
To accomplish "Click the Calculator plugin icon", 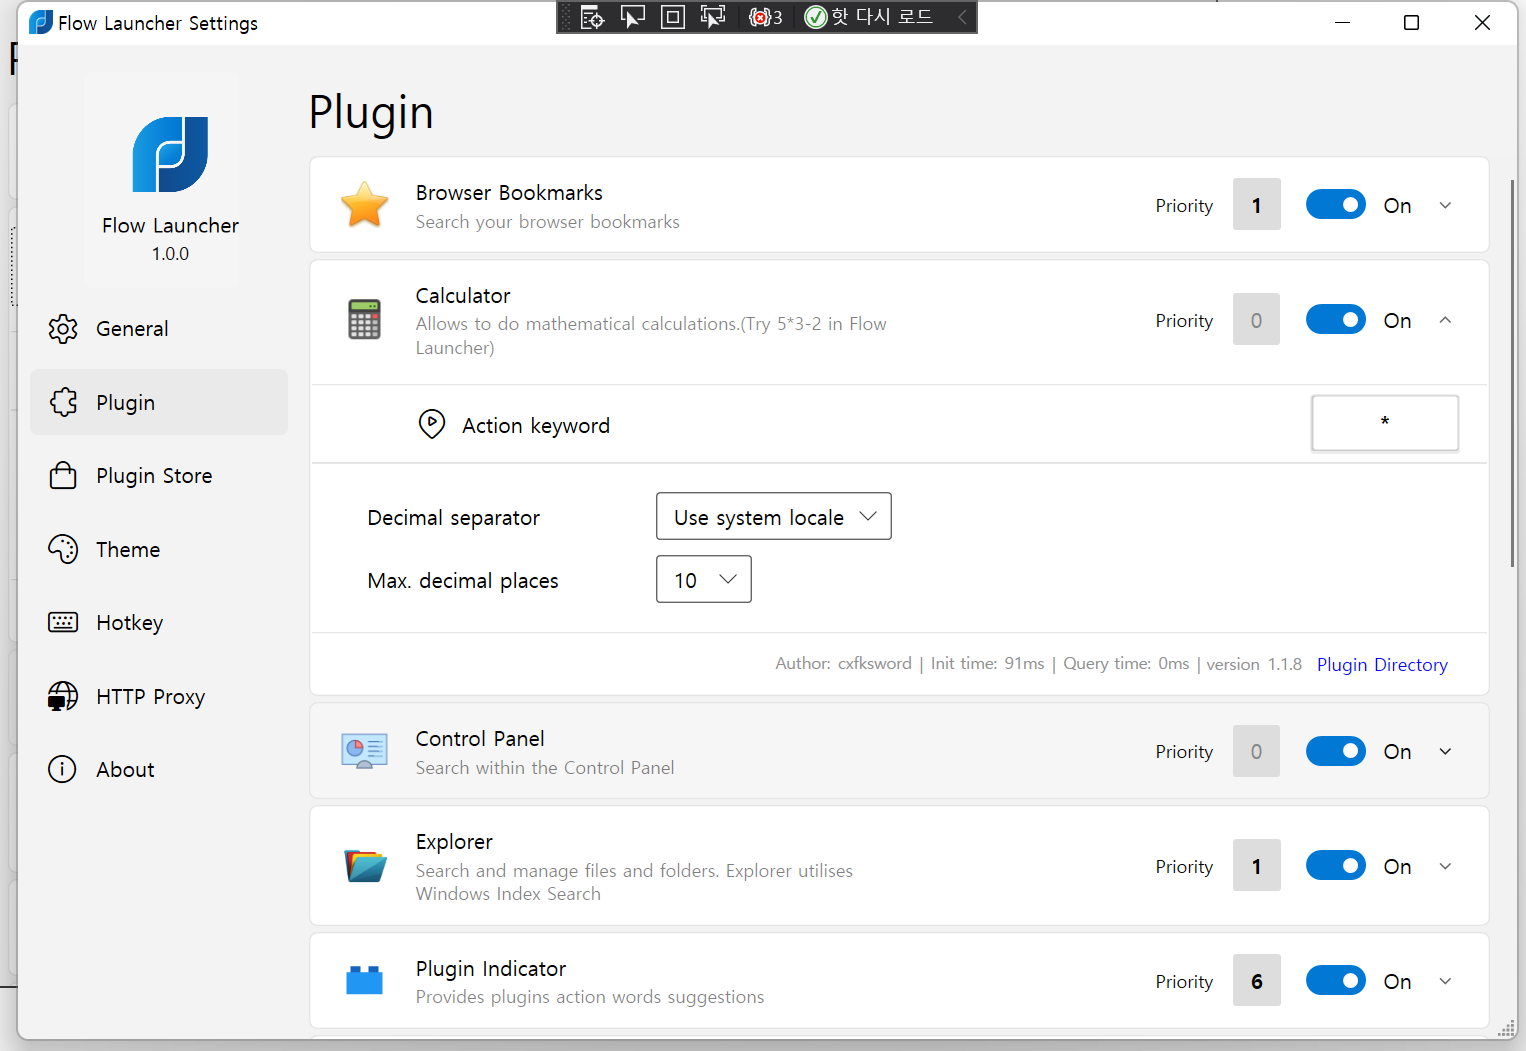I will (364, 320).
